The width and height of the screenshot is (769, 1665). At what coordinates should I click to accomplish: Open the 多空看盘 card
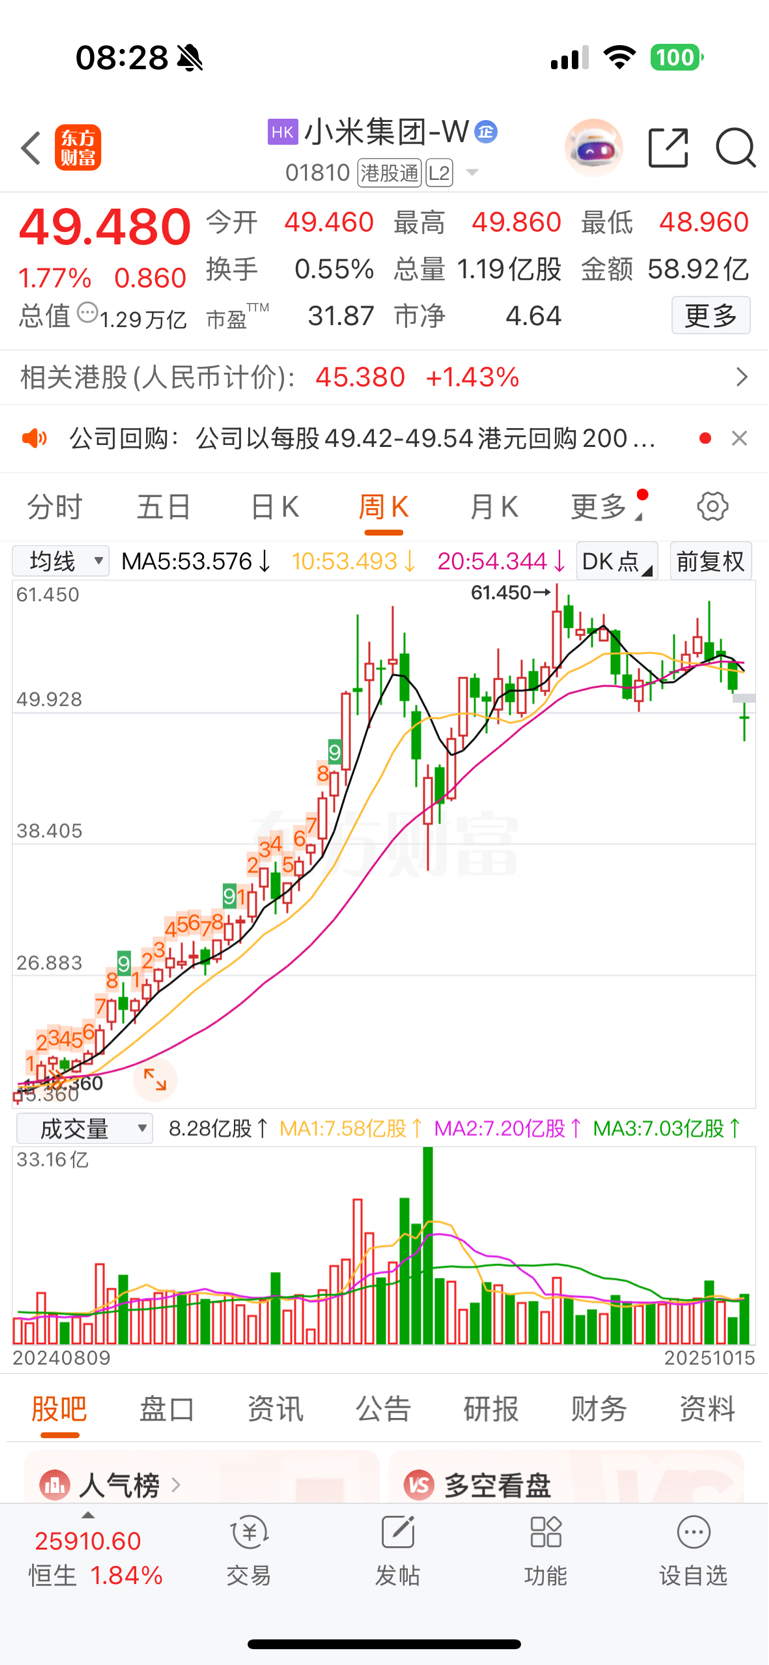(566, 1477)
